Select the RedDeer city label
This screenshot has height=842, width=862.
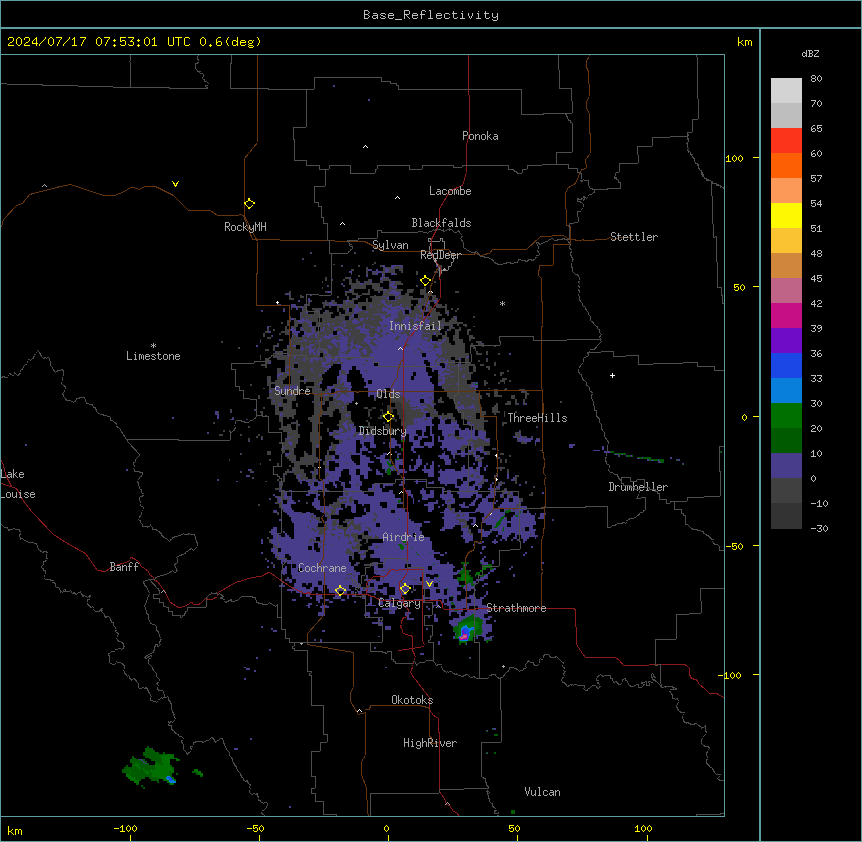coord(440,255)
